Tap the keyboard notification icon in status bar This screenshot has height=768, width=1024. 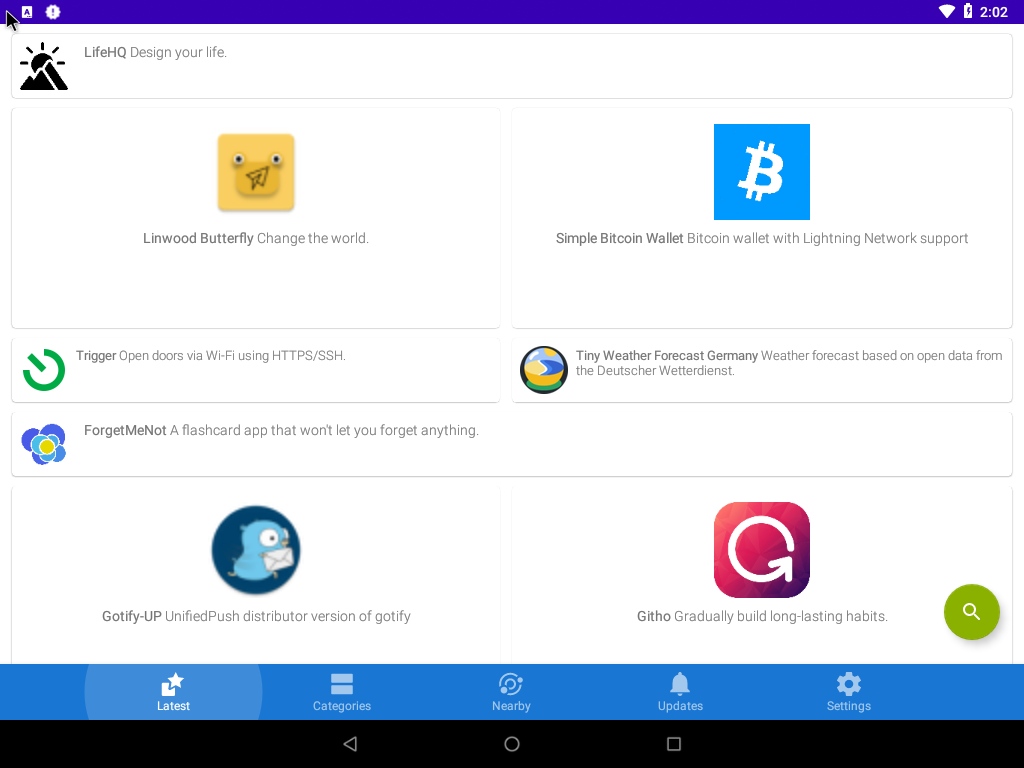pyautogui.click(x=27, y=12)
